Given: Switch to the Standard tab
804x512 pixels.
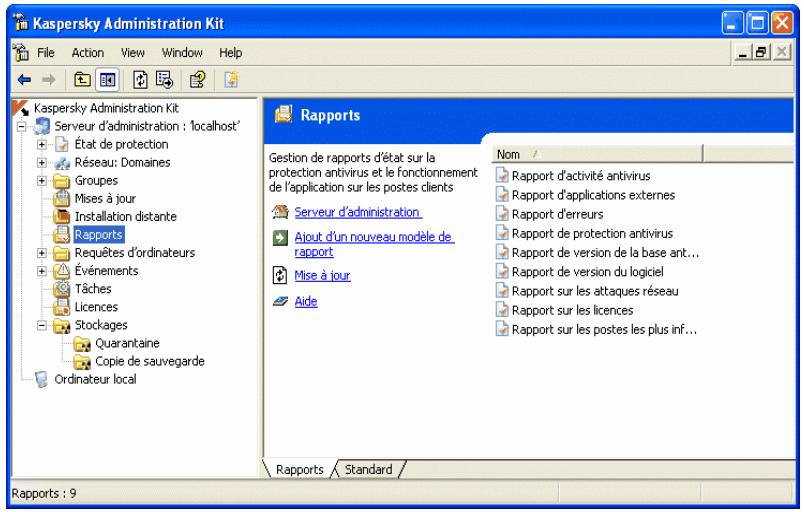Looking at the screenshot, I should coord(368,469).
